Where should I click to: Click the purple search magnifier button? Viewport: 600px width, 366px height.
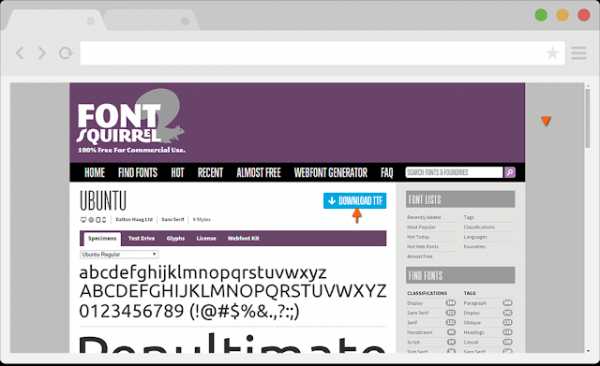coord(510,172)
